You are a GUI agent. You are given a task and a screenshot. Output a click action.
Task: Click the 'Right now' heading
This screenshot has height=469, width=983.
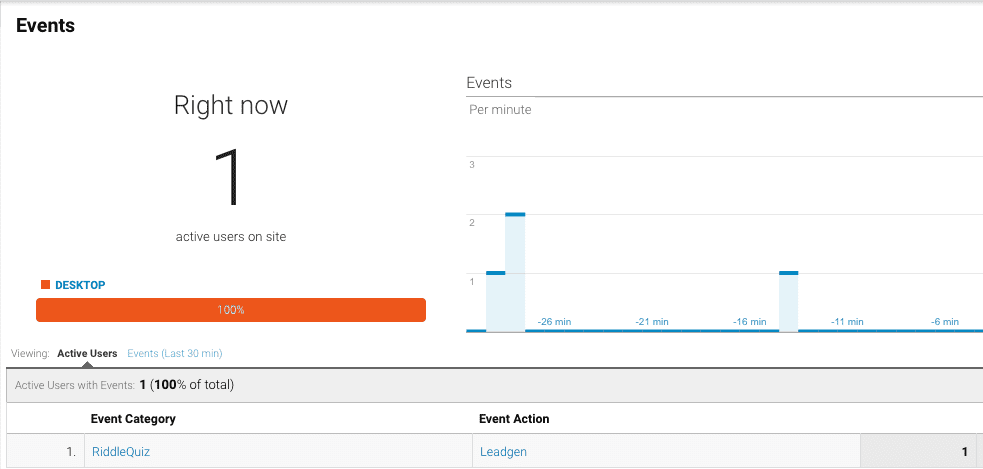pos(231,105)
